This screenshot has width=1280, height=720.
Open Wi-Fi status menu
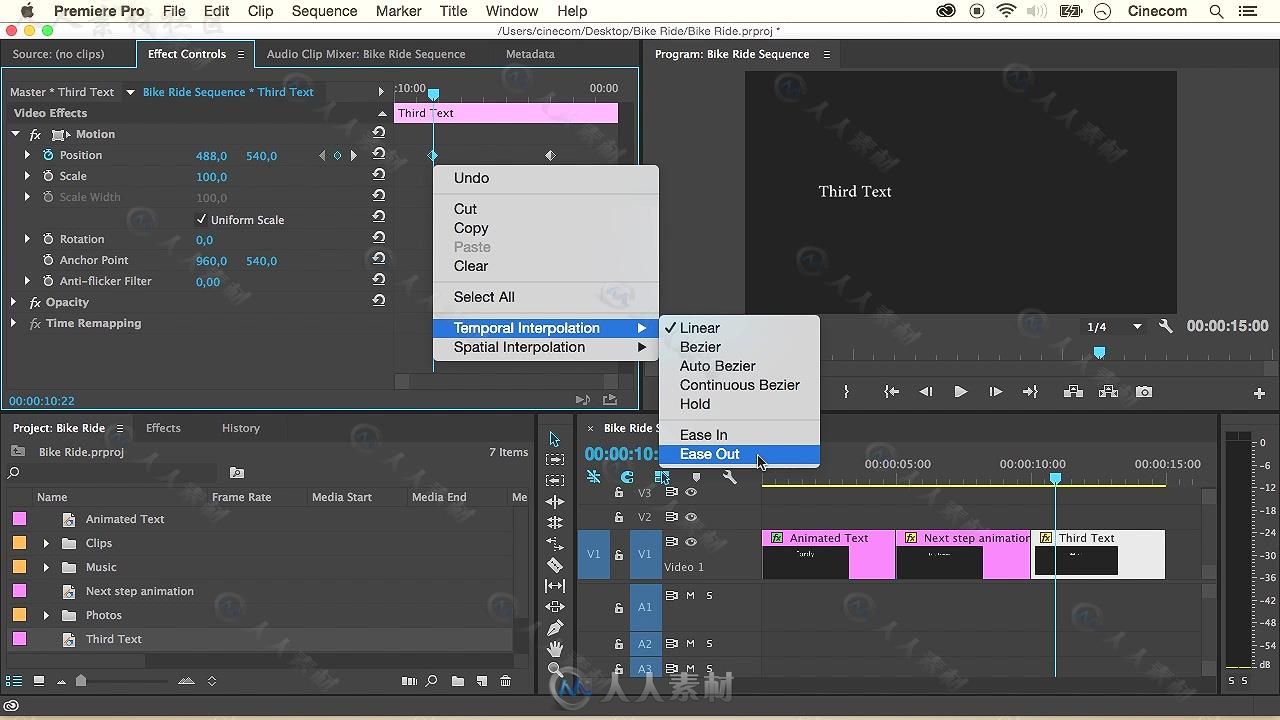coord(1006,11)
